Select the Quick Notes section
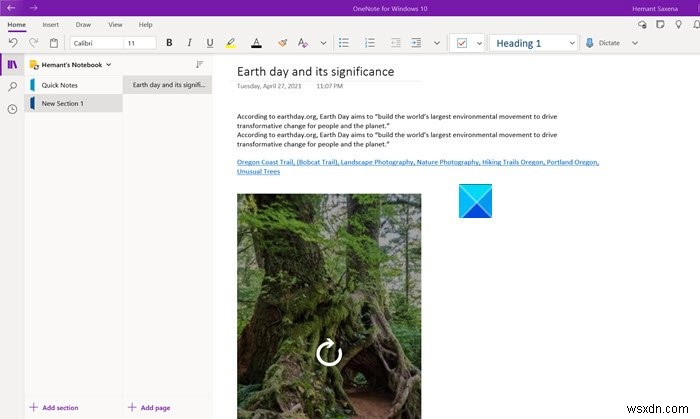This screenshot has height=419, width=700. coord(74,85)
